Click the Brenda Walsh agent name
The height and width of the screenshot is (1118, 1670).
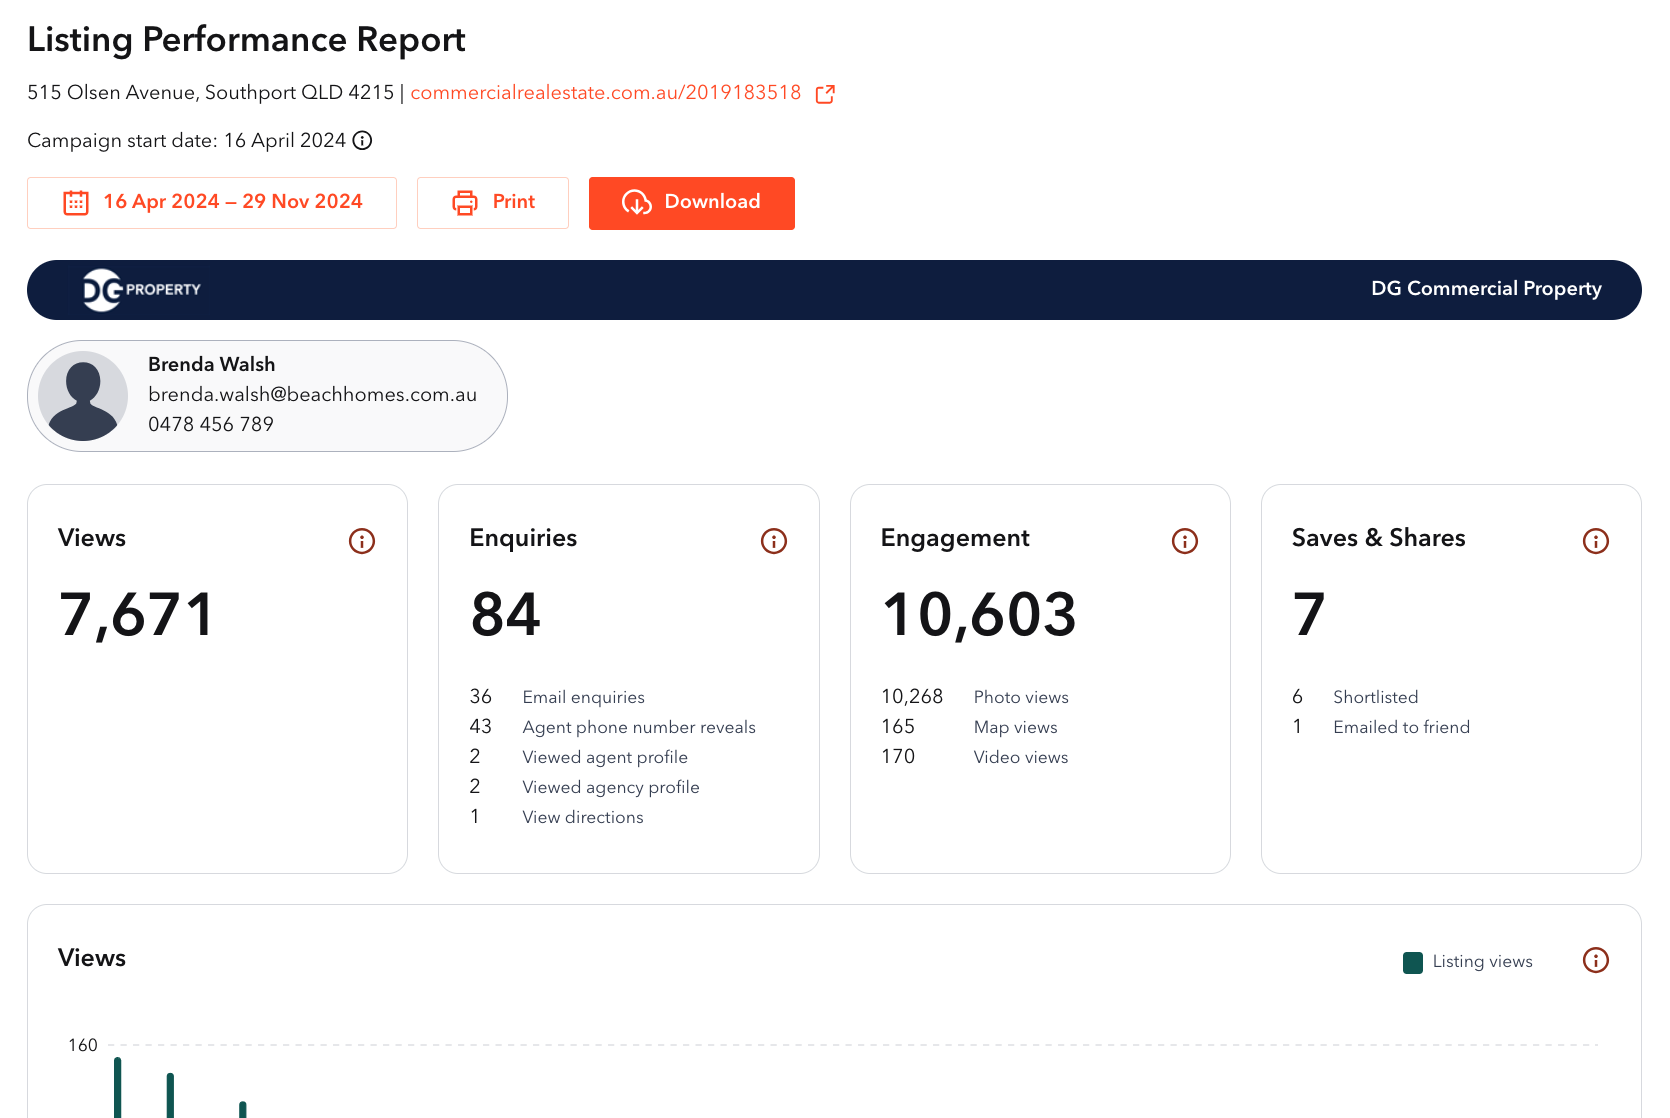[211, 365]
